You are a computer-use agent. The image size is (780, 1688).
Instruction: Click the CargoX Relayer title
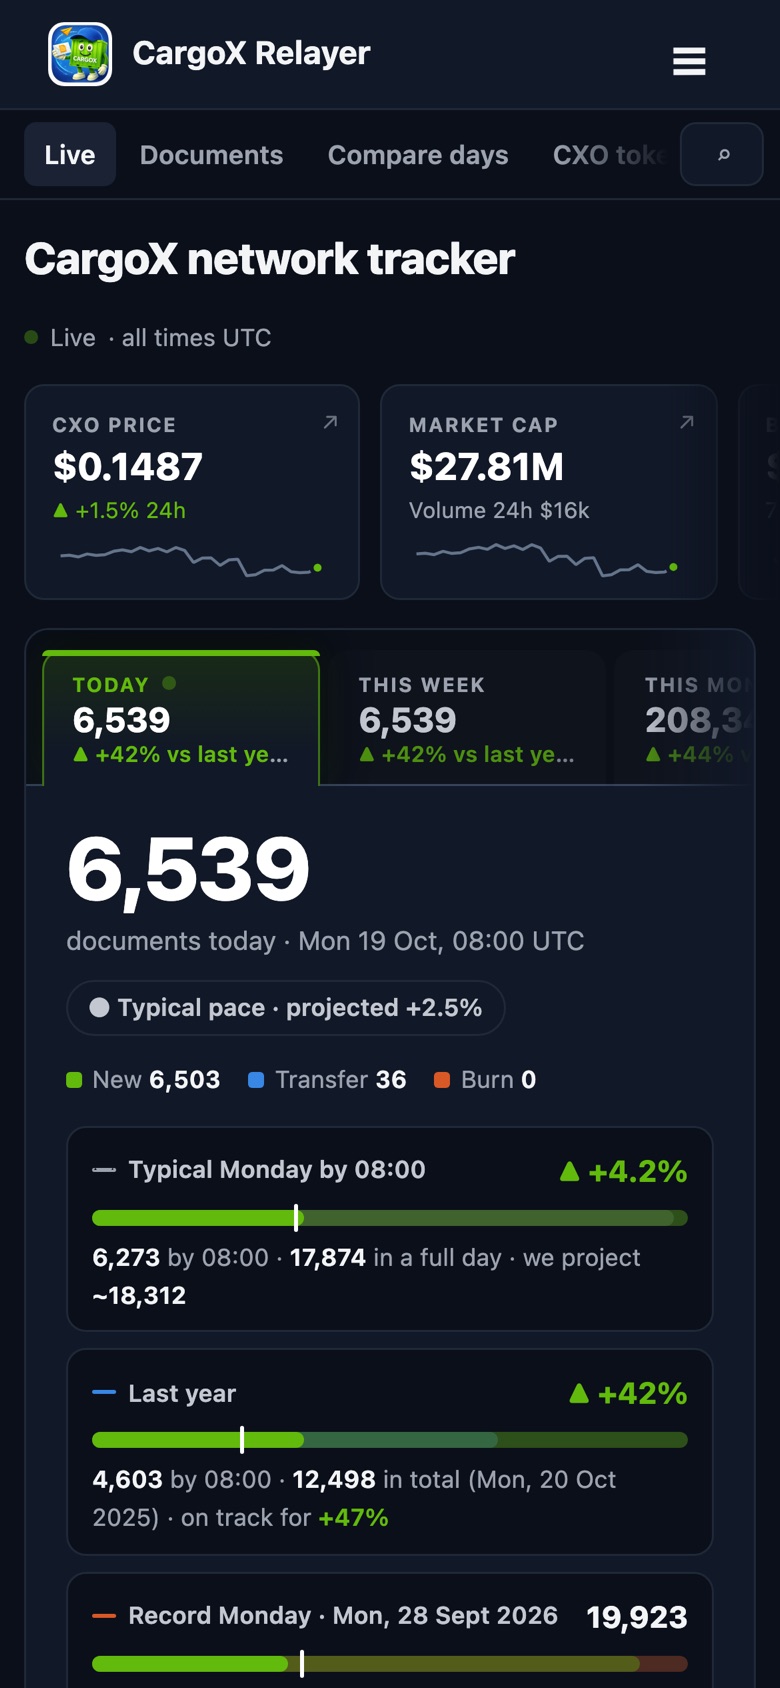251,53
